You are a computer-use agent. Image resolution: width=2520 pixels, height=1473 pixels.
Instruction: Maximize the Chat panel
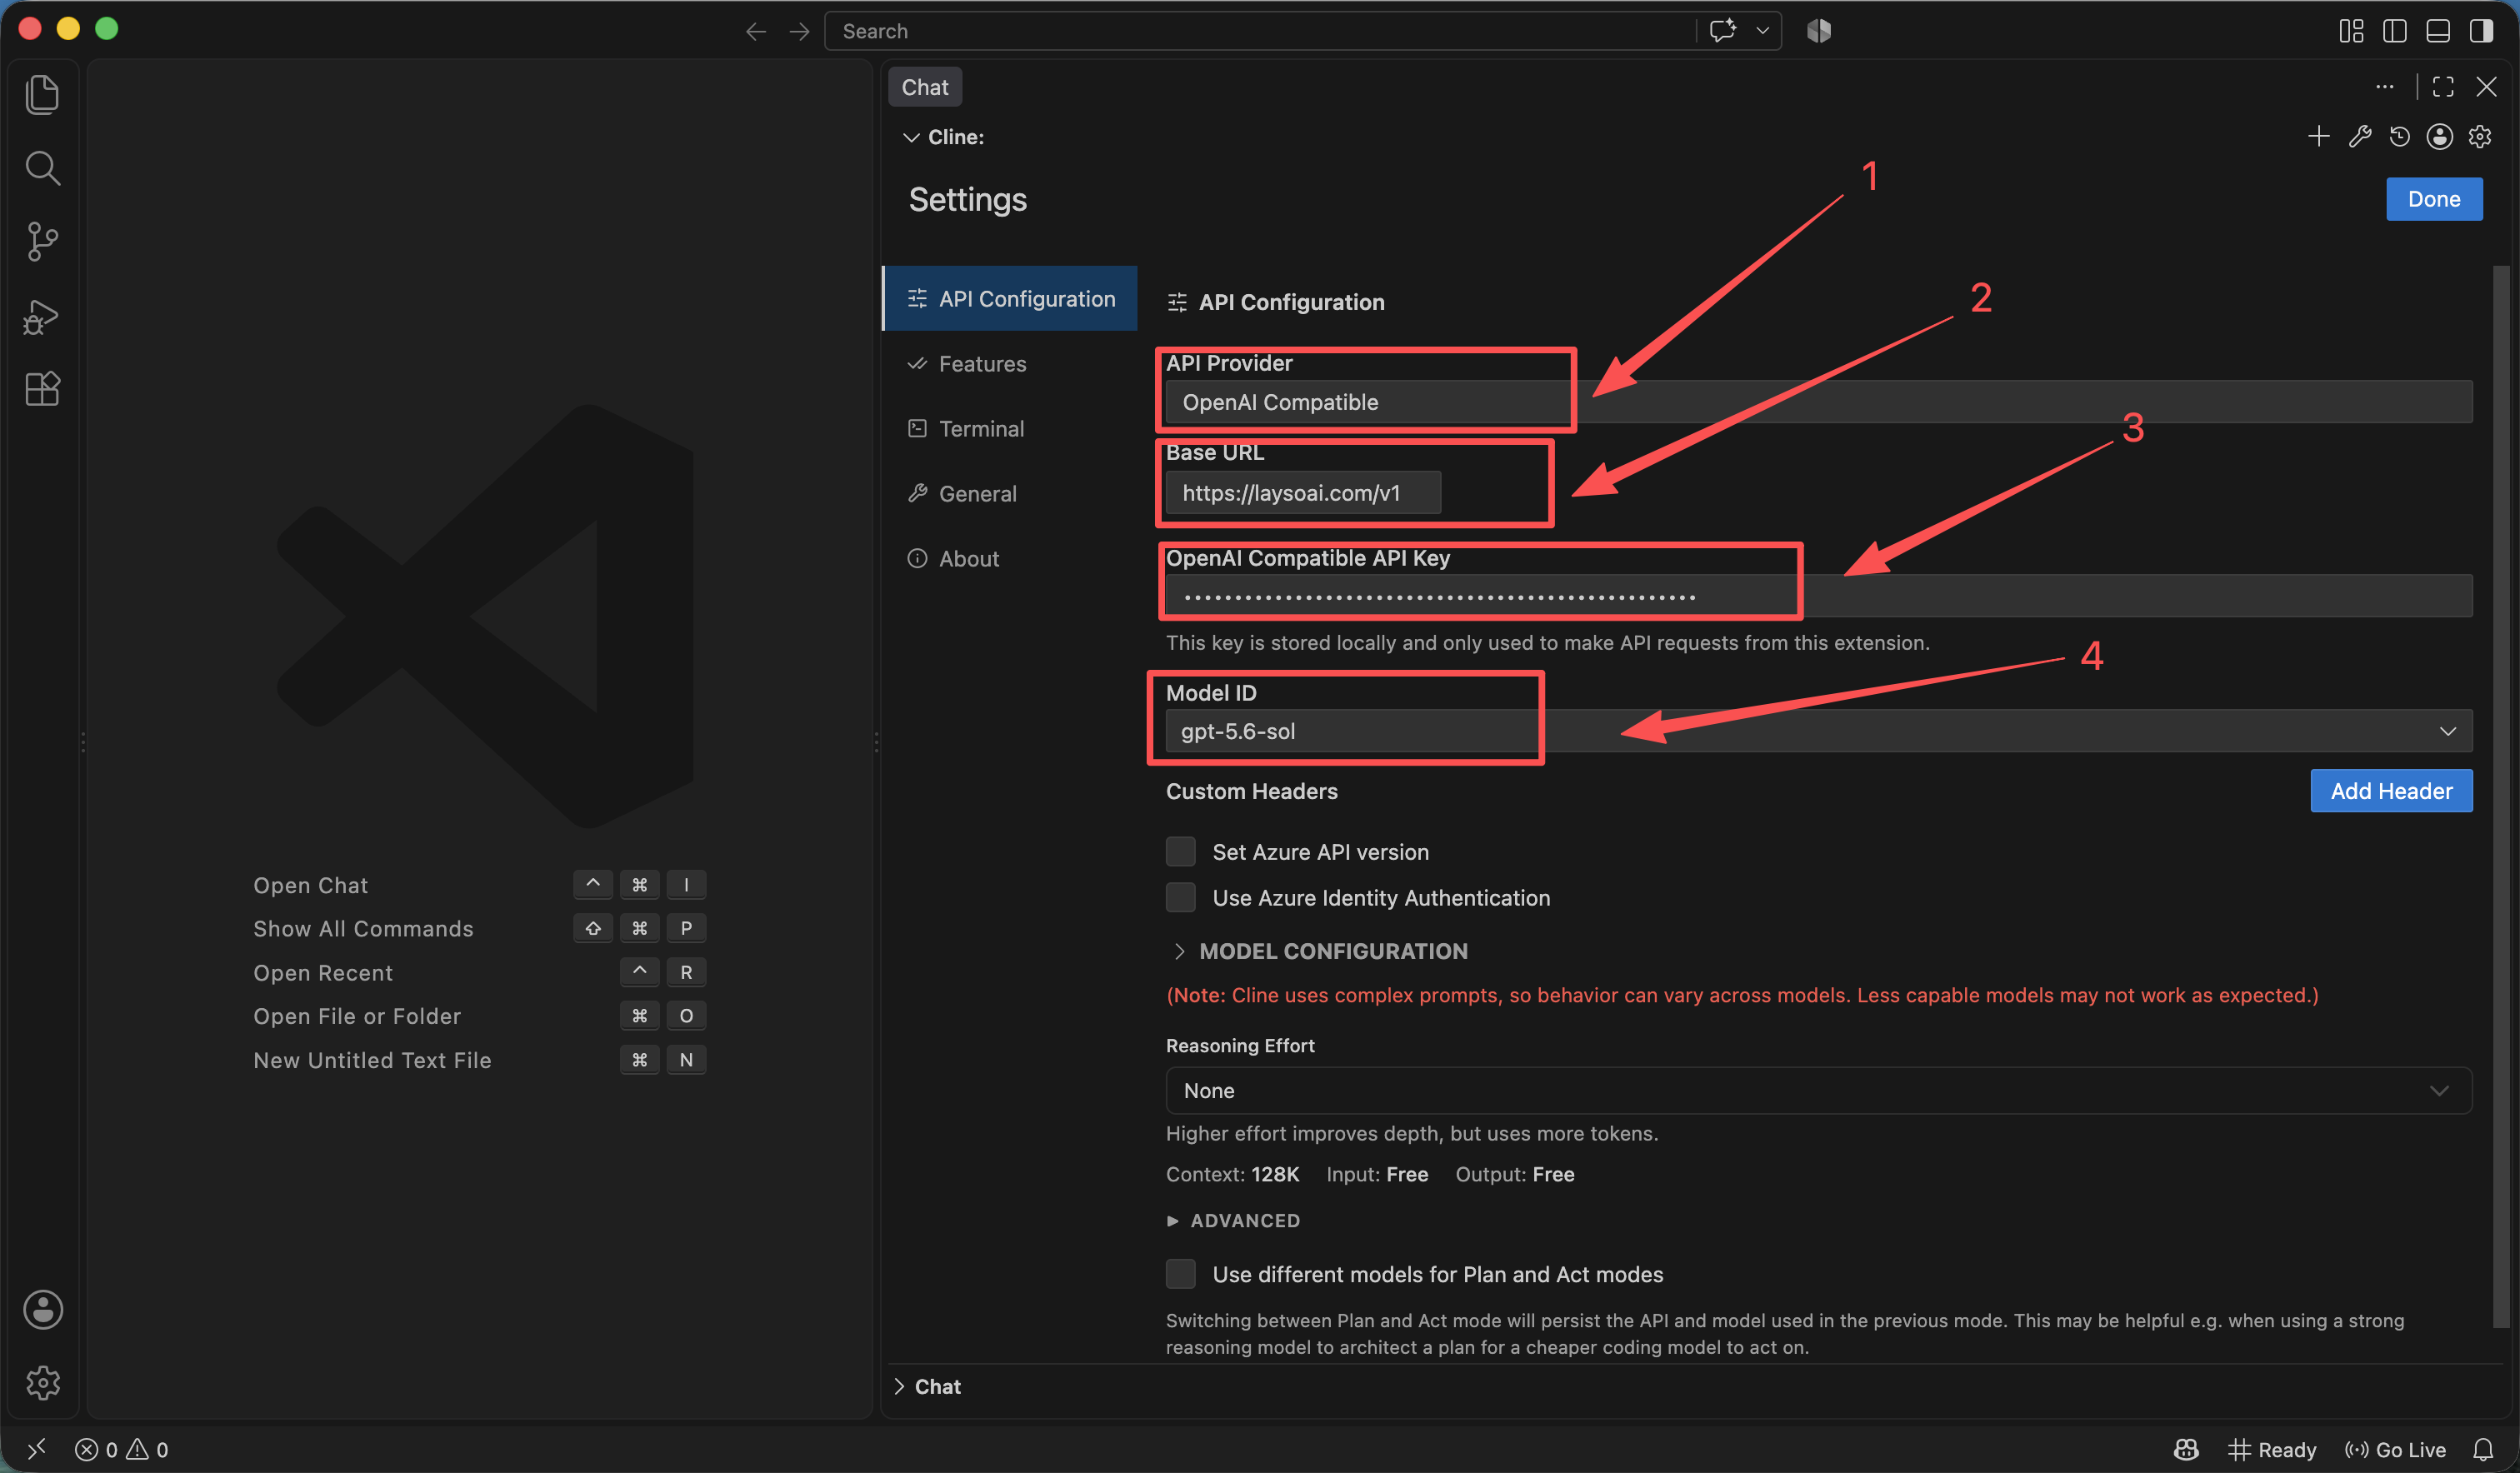point(2443,87)
